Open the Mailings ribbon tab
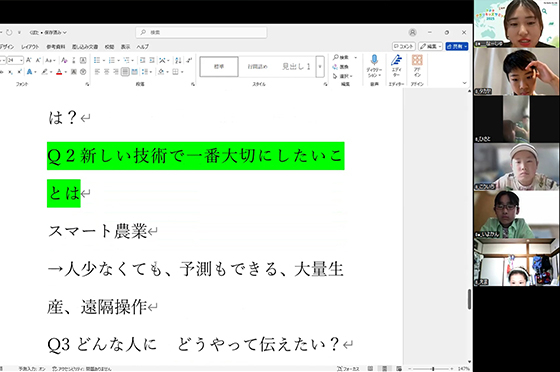The height and width of the screenshot is (372, 560). click(x=85, y=47)
